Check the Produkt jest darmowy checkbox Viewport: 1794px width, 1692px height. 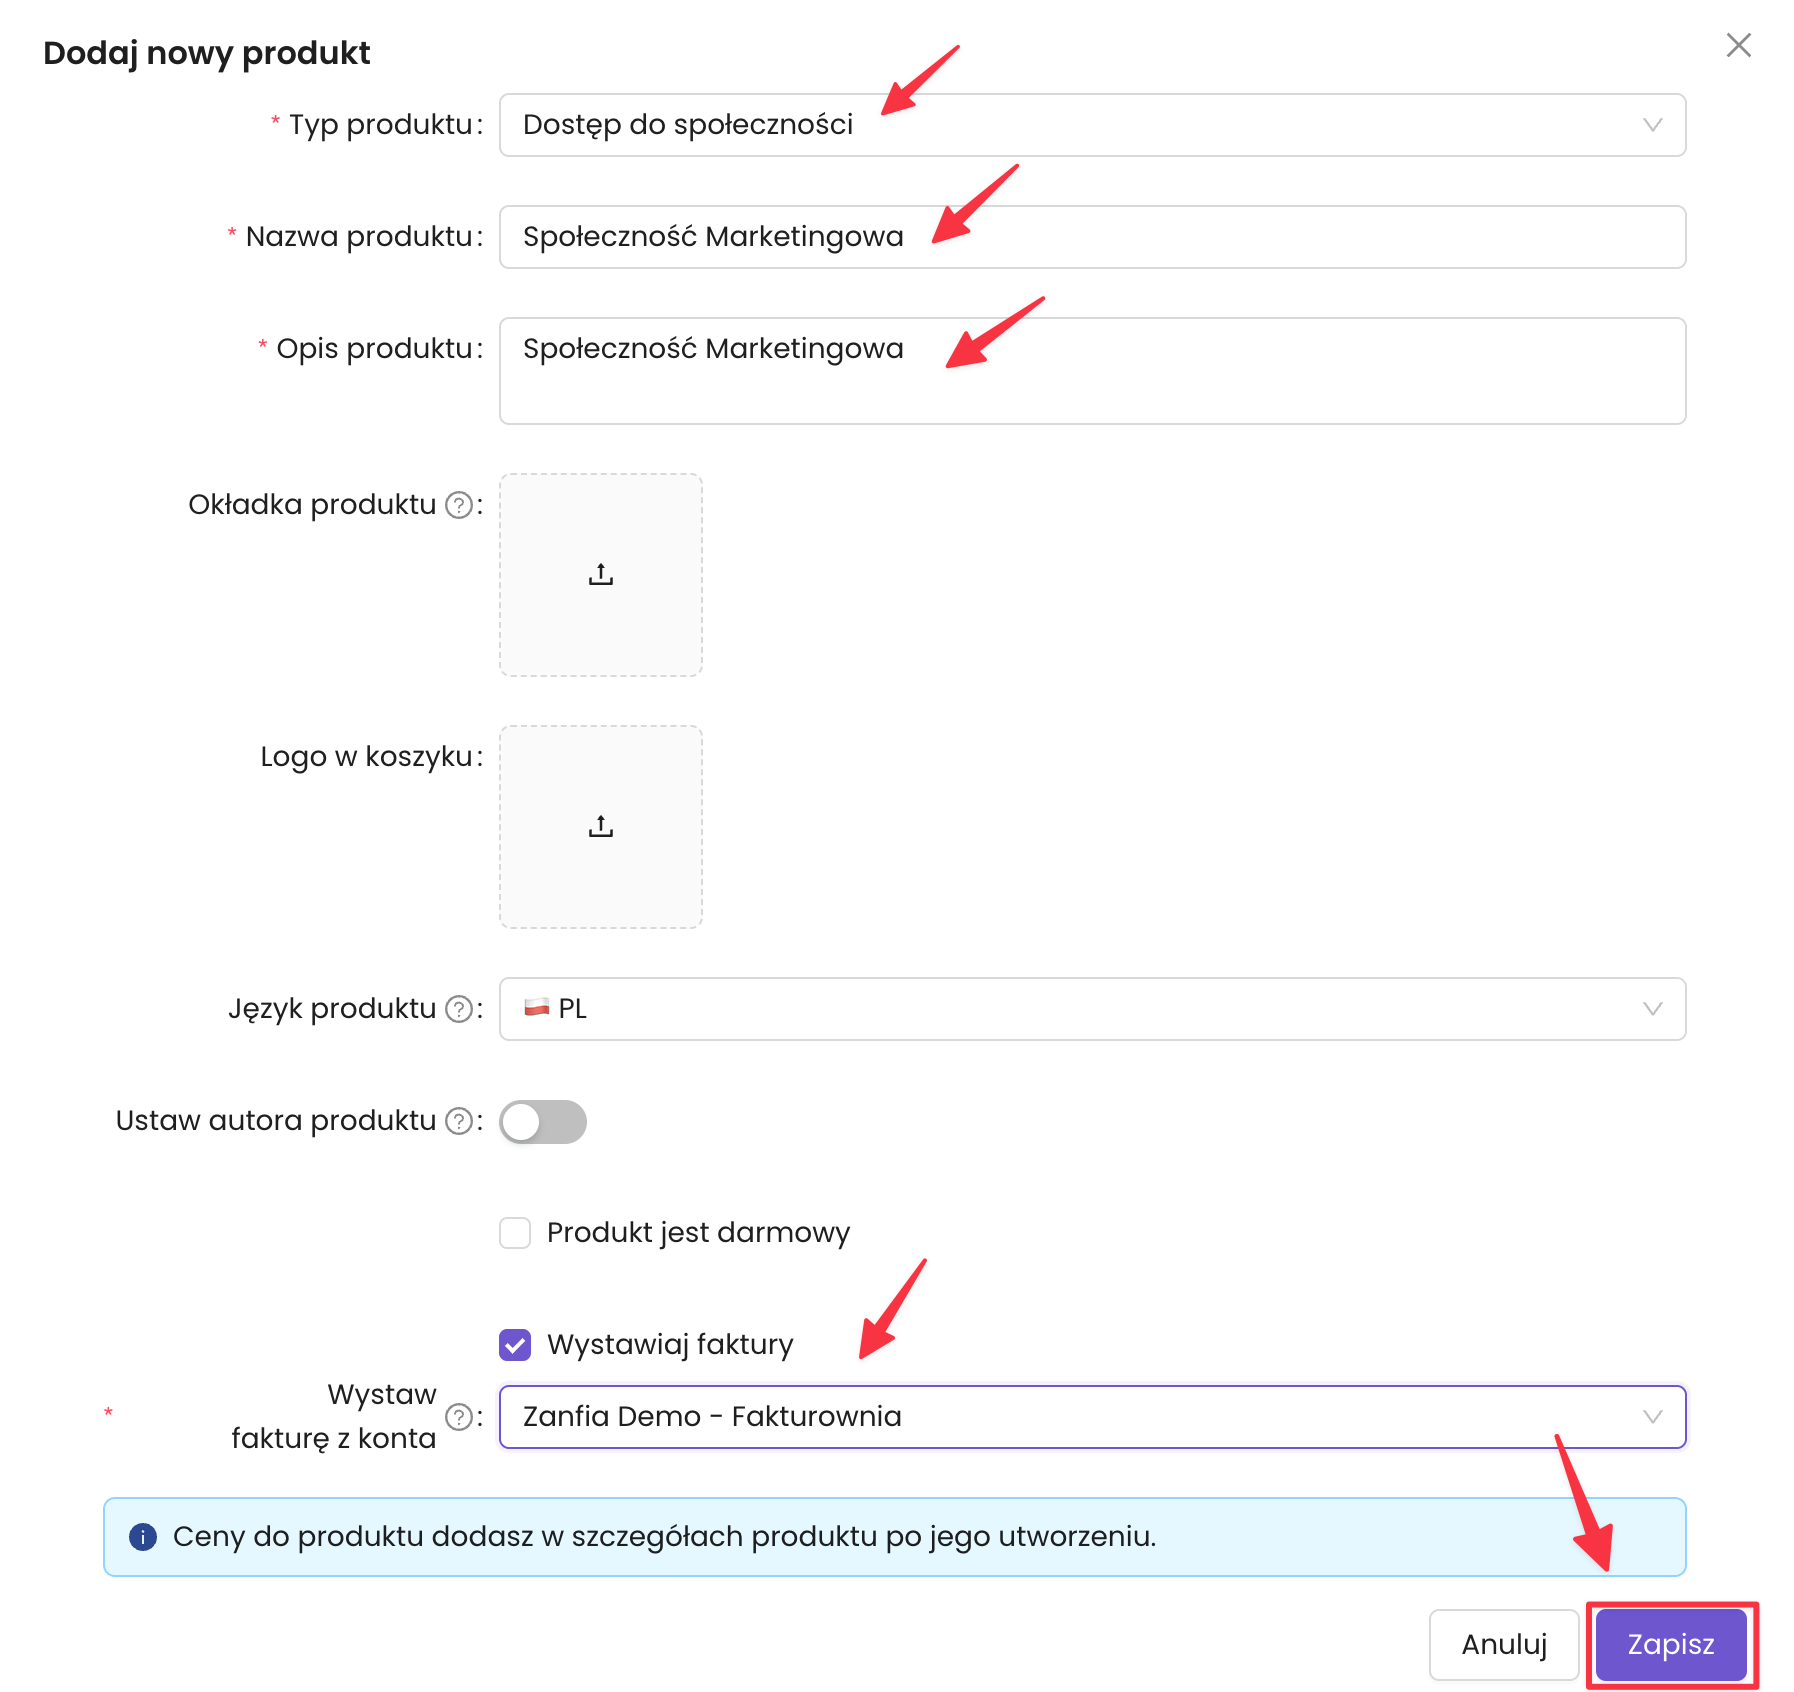click(x=515, y=1233)
